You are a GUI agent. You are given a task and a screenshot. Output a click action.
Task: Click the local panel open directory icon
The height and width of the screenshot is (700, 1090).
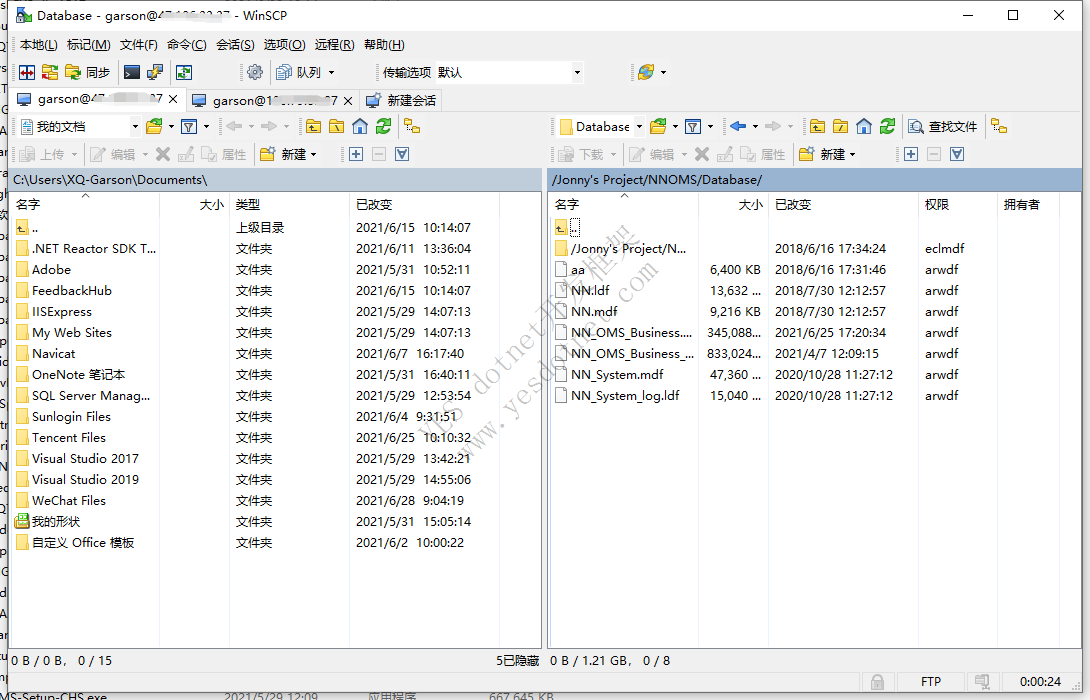click(x=154, y=127)
